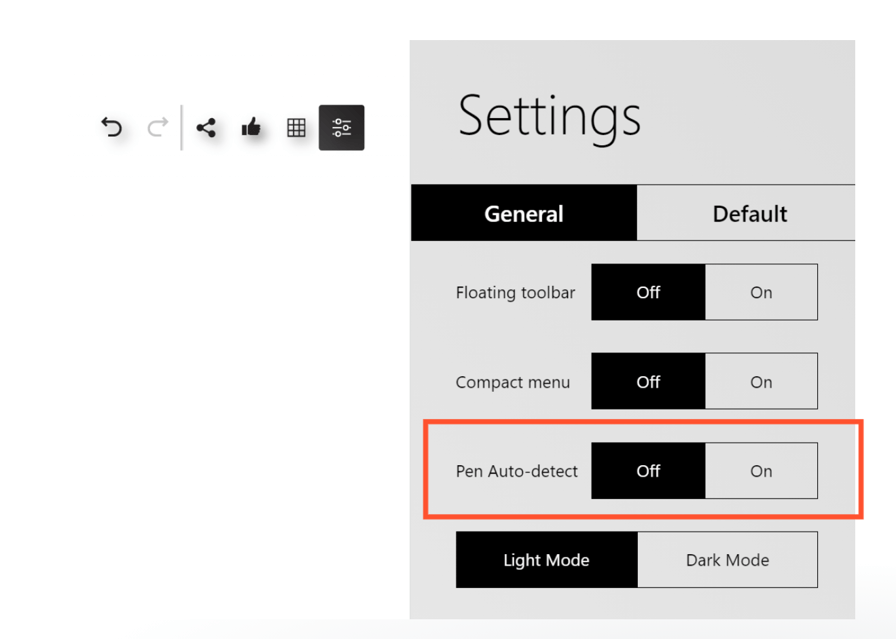Viewport: 896px width, 639px height.
Task: Close settings via the sliders icon
Action: point(341,127)
